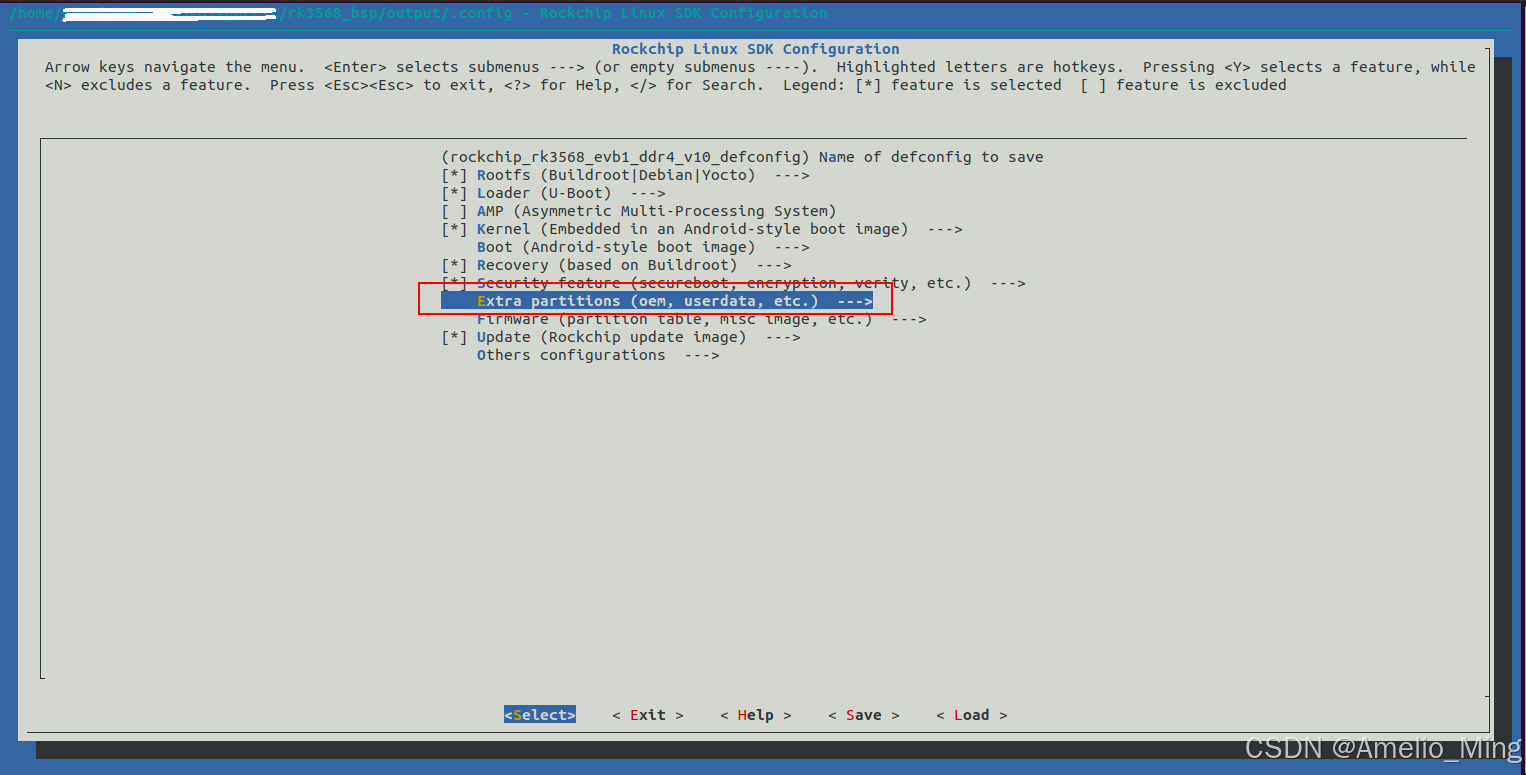Open the Rootfs submenu arrow
The height and width of the screenshot is (775, 1526).
[792, 175]
